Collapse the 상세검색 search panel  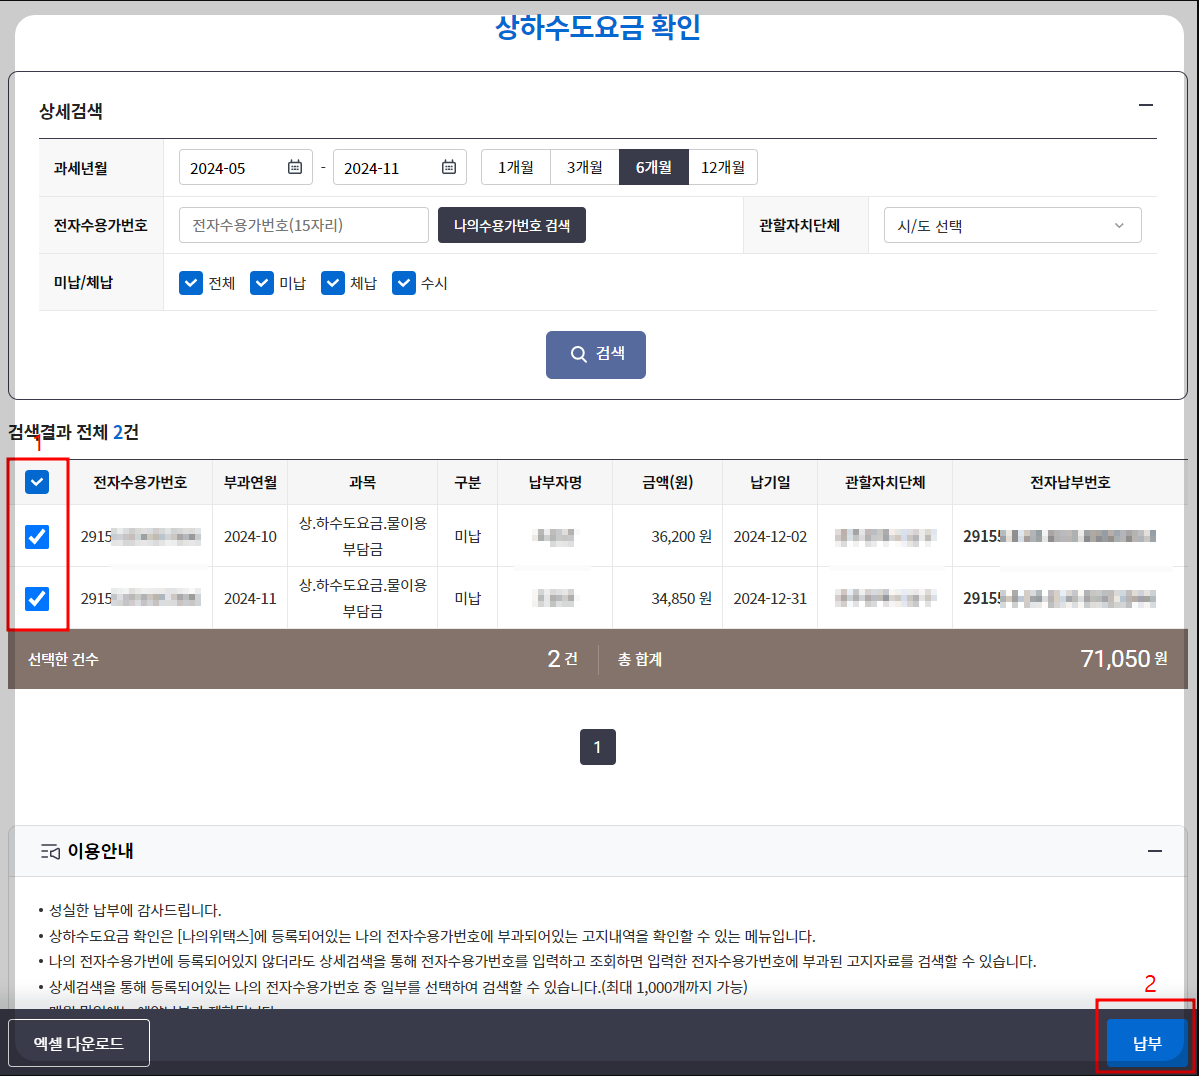point(1145,103)
